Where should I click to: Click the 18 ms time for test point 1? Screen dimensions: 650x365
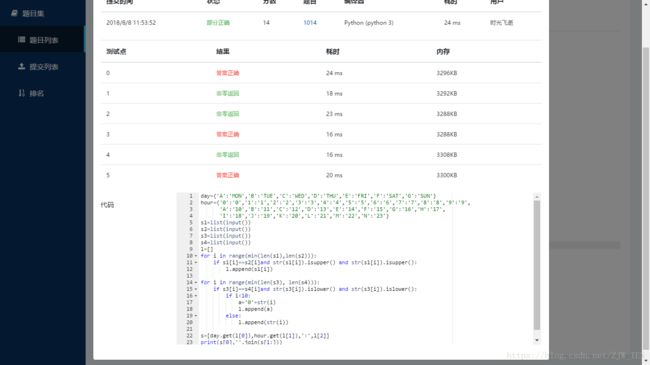pos(334,93)
